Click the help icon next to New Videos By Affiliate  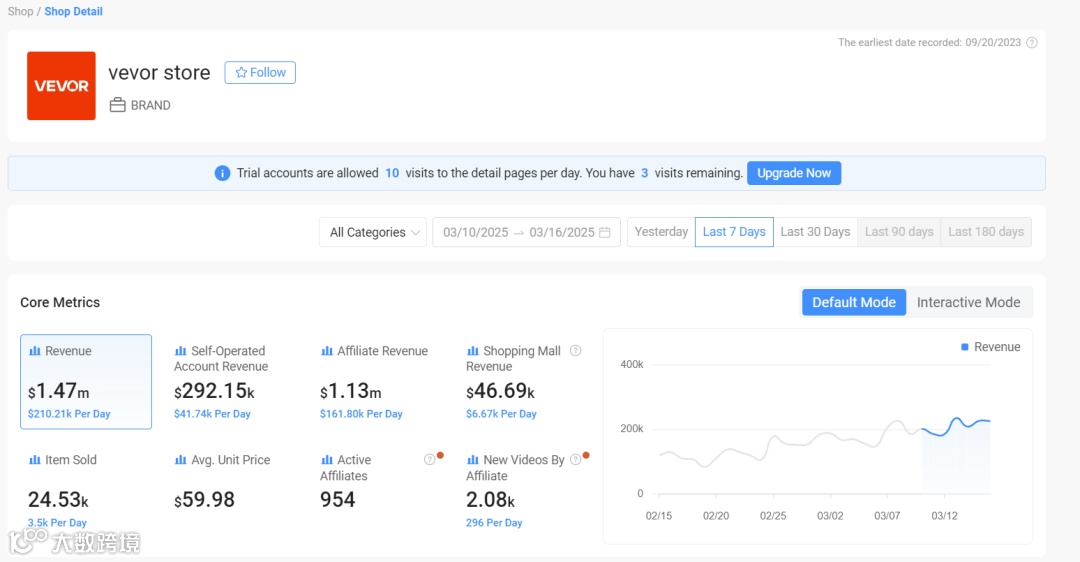[576, 459]
